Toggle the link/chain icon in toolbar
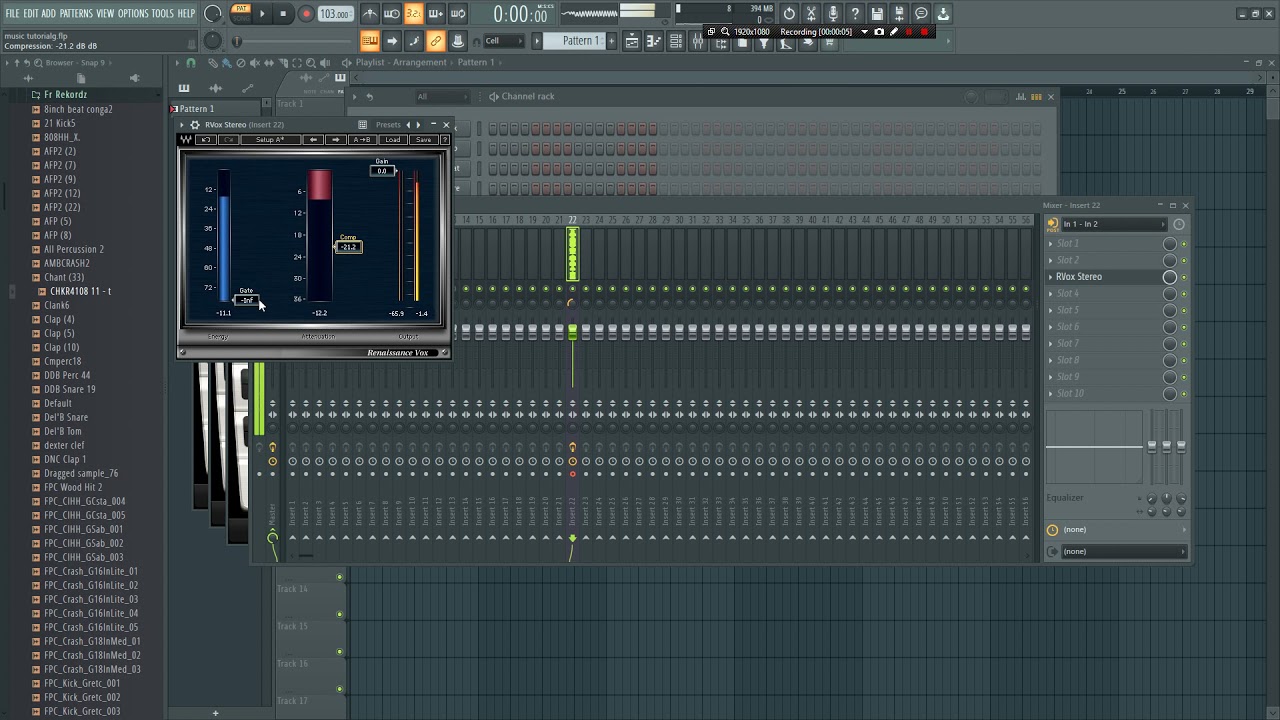This screenshot has width=1280, height=720. coord(436,41)
